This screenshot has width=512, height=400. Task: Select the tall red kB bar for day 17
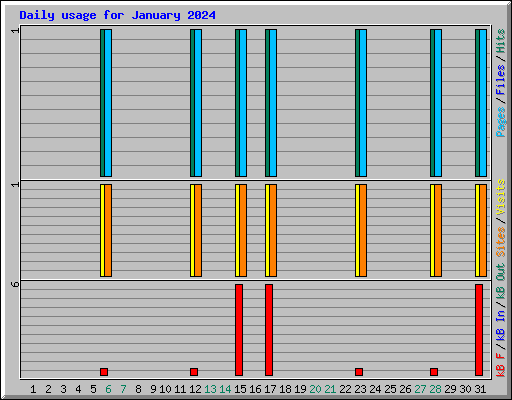(x=269, y=330)
